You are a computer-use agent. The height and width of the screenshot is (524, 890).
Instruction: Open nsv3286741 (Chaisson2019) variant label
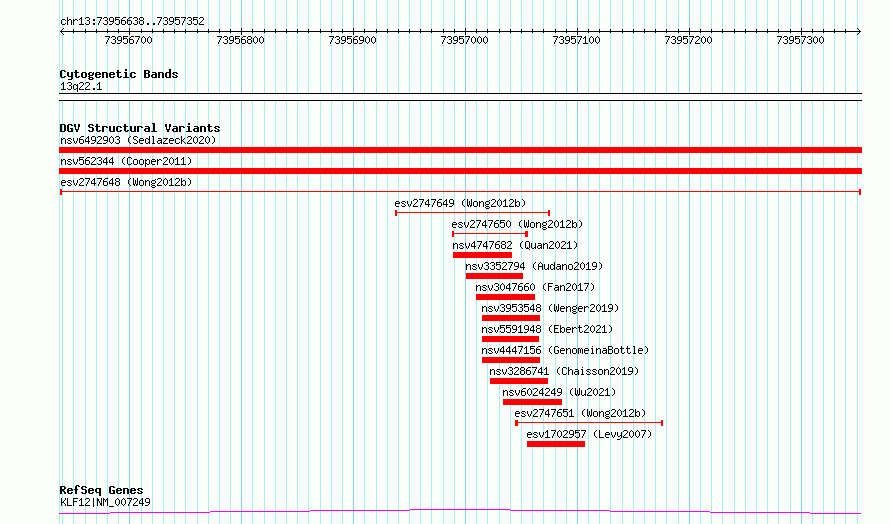click(x=564, y=371)
